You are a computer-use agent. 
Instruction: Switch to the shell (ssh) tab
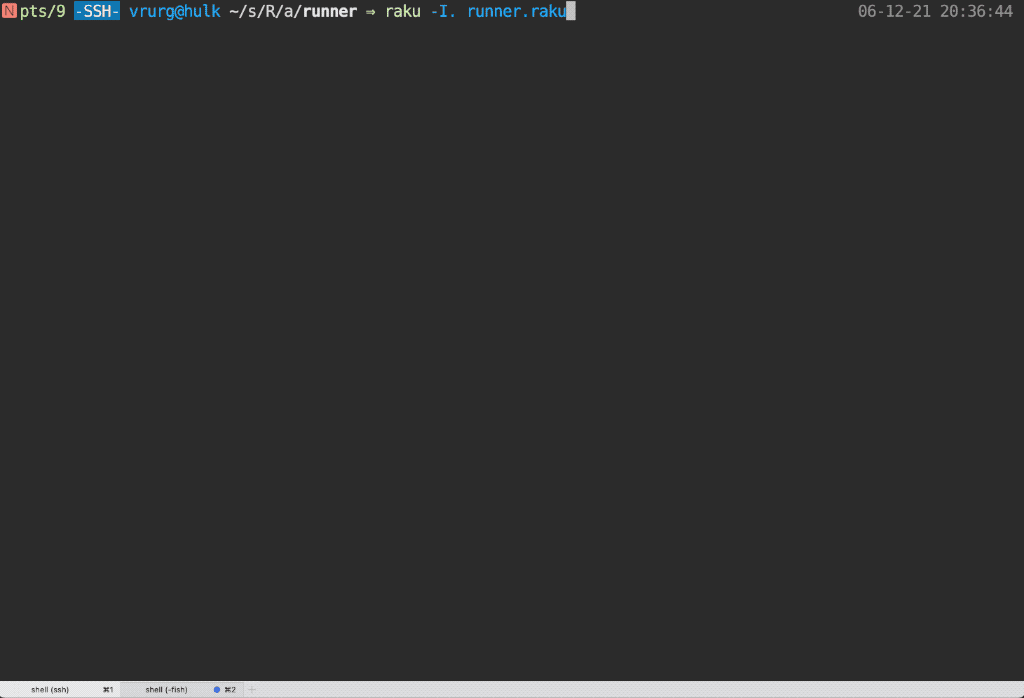(50, 689)
